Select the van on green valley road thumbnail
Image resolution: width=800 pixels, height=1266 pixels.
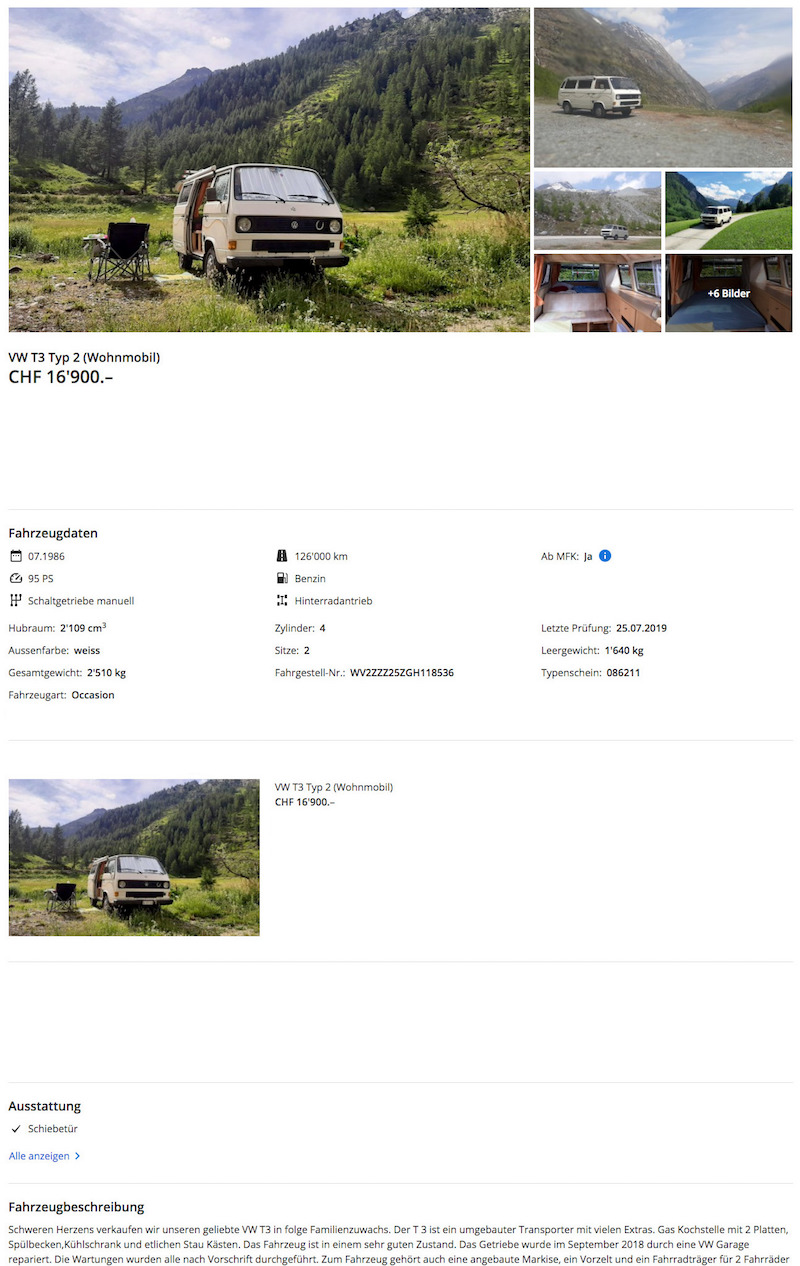(728, 210)
